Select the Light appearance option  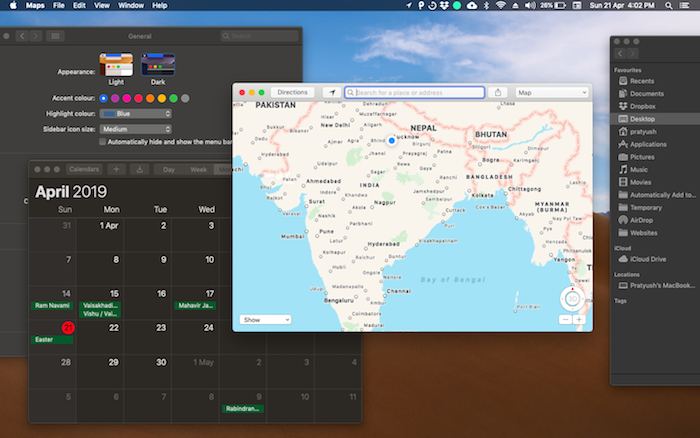click(116, 66)
